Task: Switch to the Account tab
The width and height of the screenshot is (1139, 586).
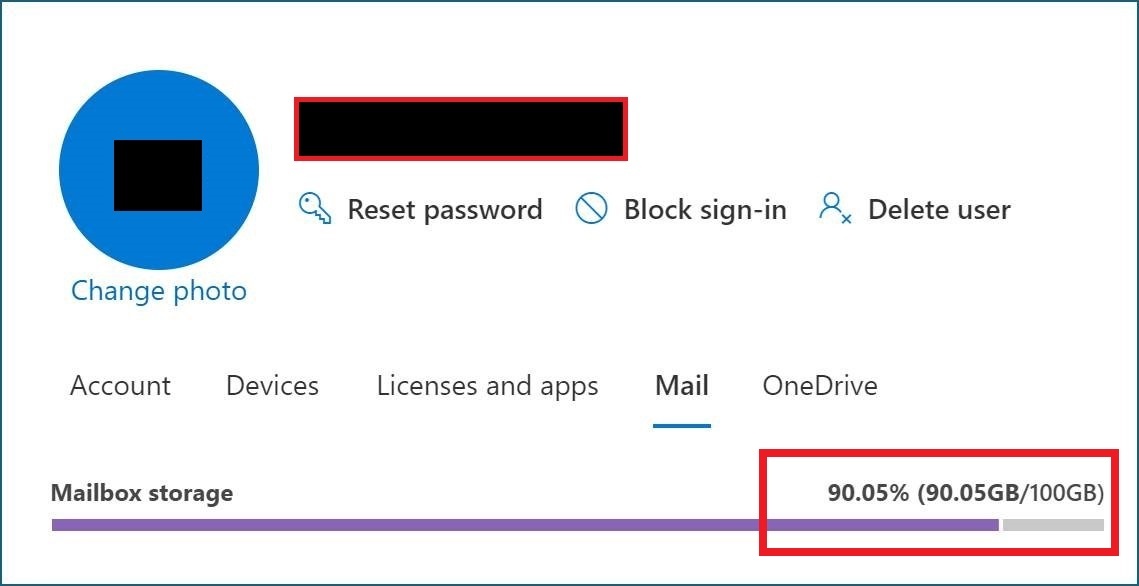Action: tap(120, 385)
